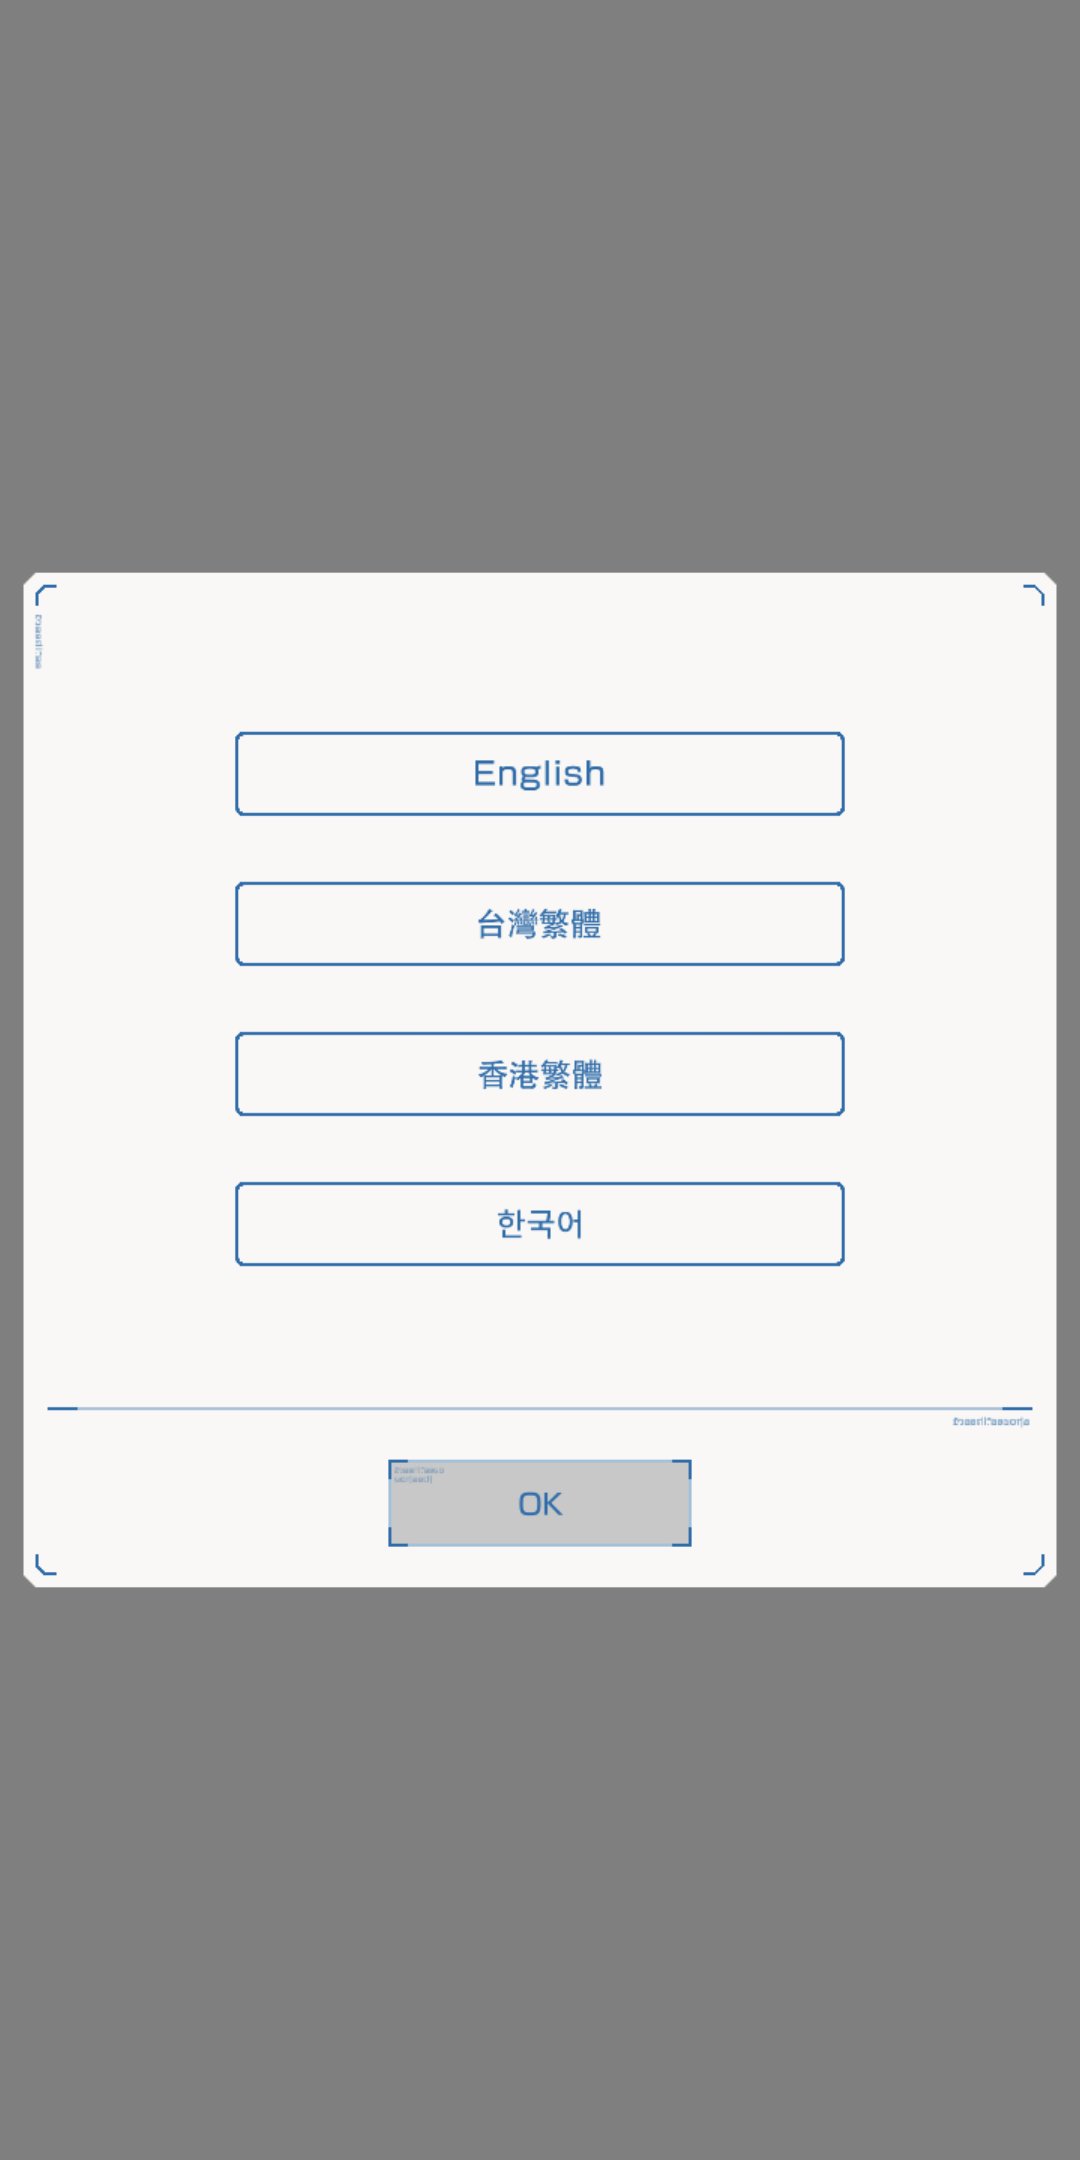Pick 한국어 from the language list
Image resolution: width=1080 pixels, height=2160 pixels.
(540, 1224)
